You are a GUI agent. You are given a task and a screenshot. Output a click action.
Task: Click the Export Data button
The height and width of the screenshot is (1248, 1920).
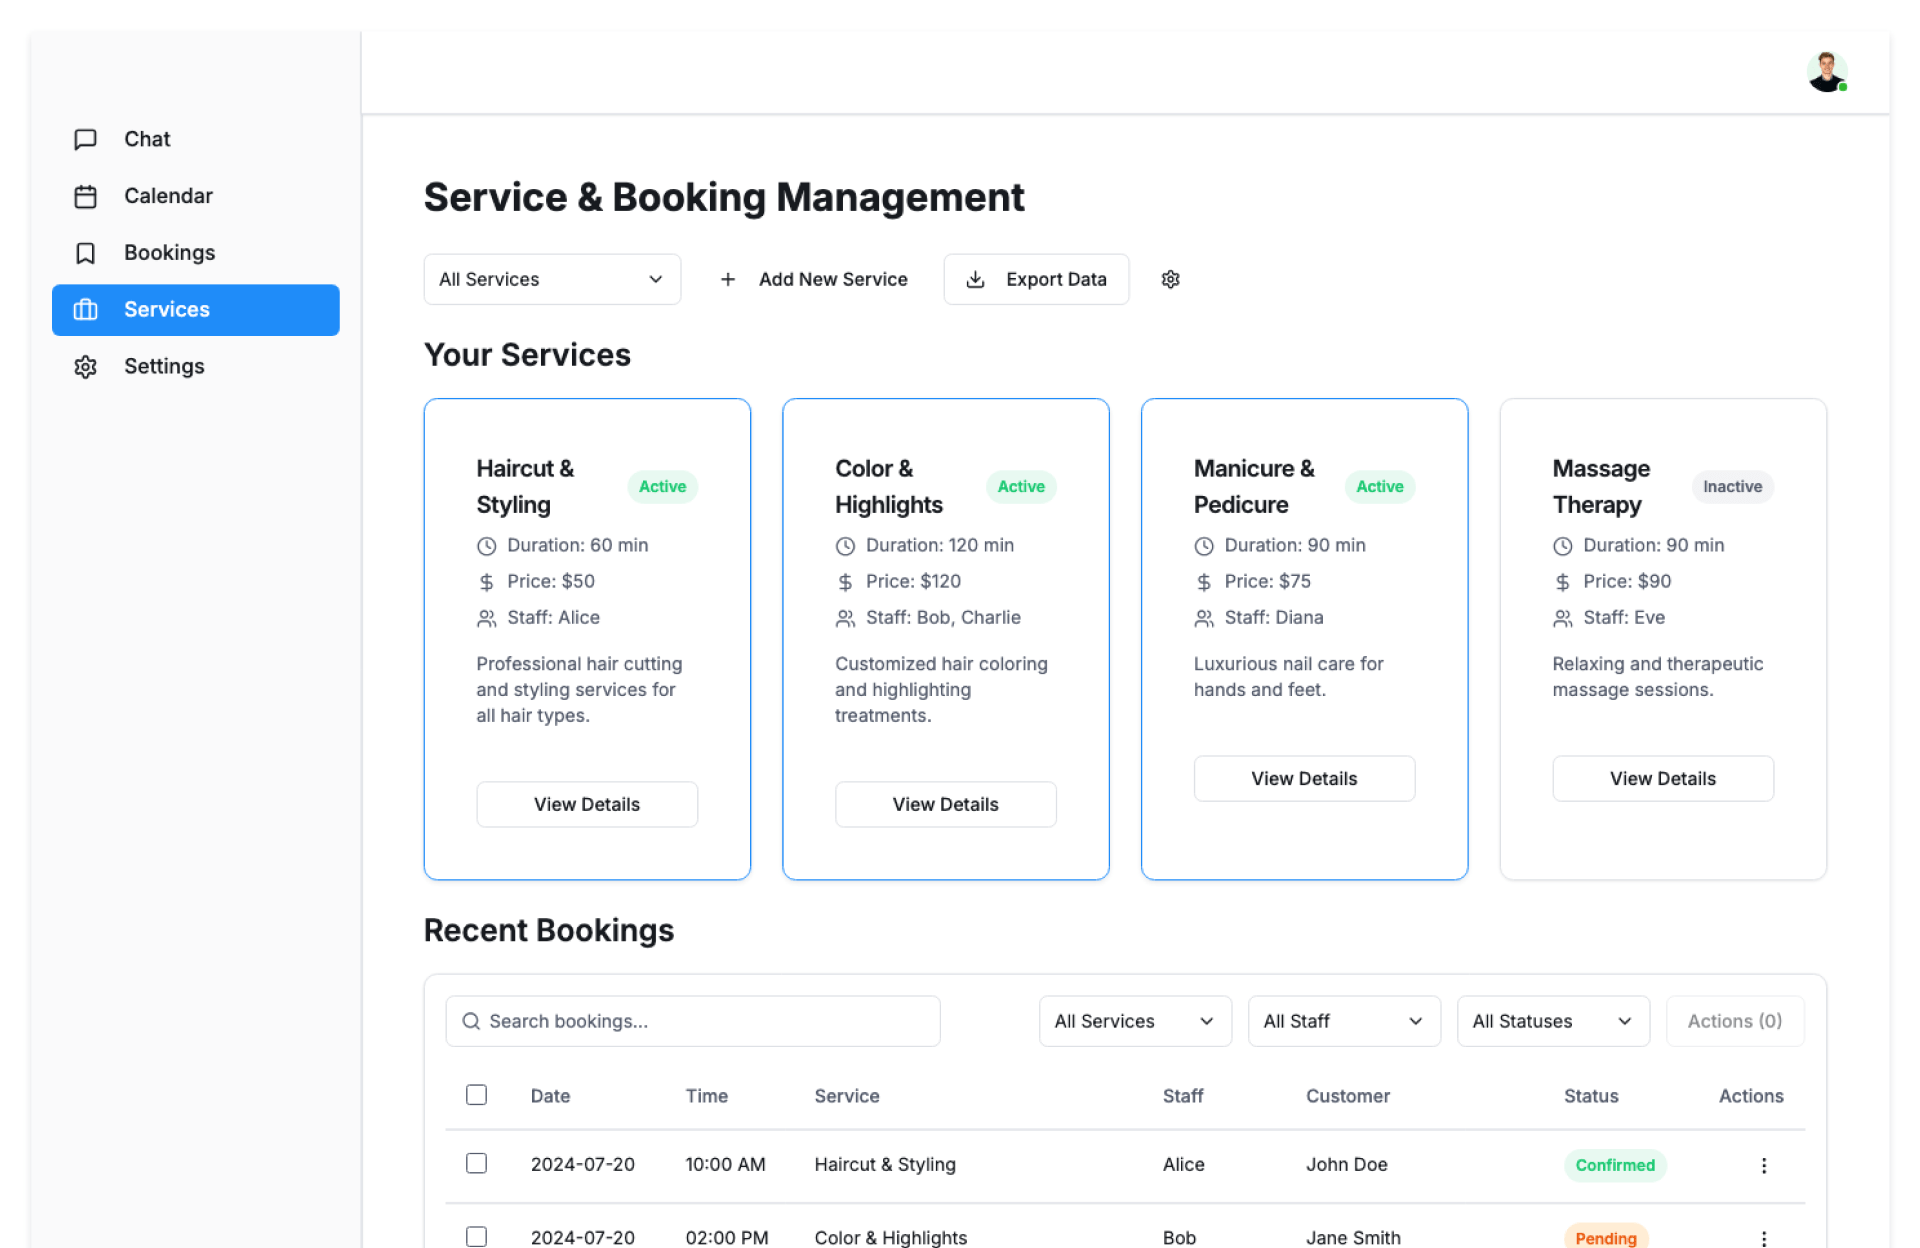(1036, 279)
